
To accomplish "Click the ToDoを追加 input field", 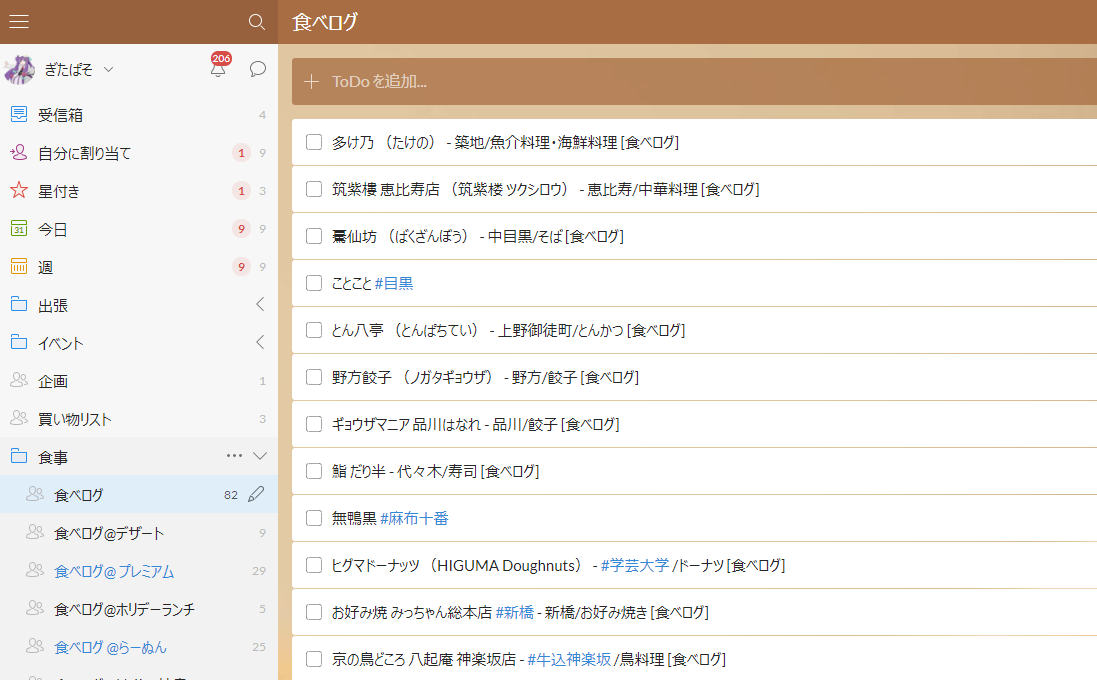I will coord(694,82).
